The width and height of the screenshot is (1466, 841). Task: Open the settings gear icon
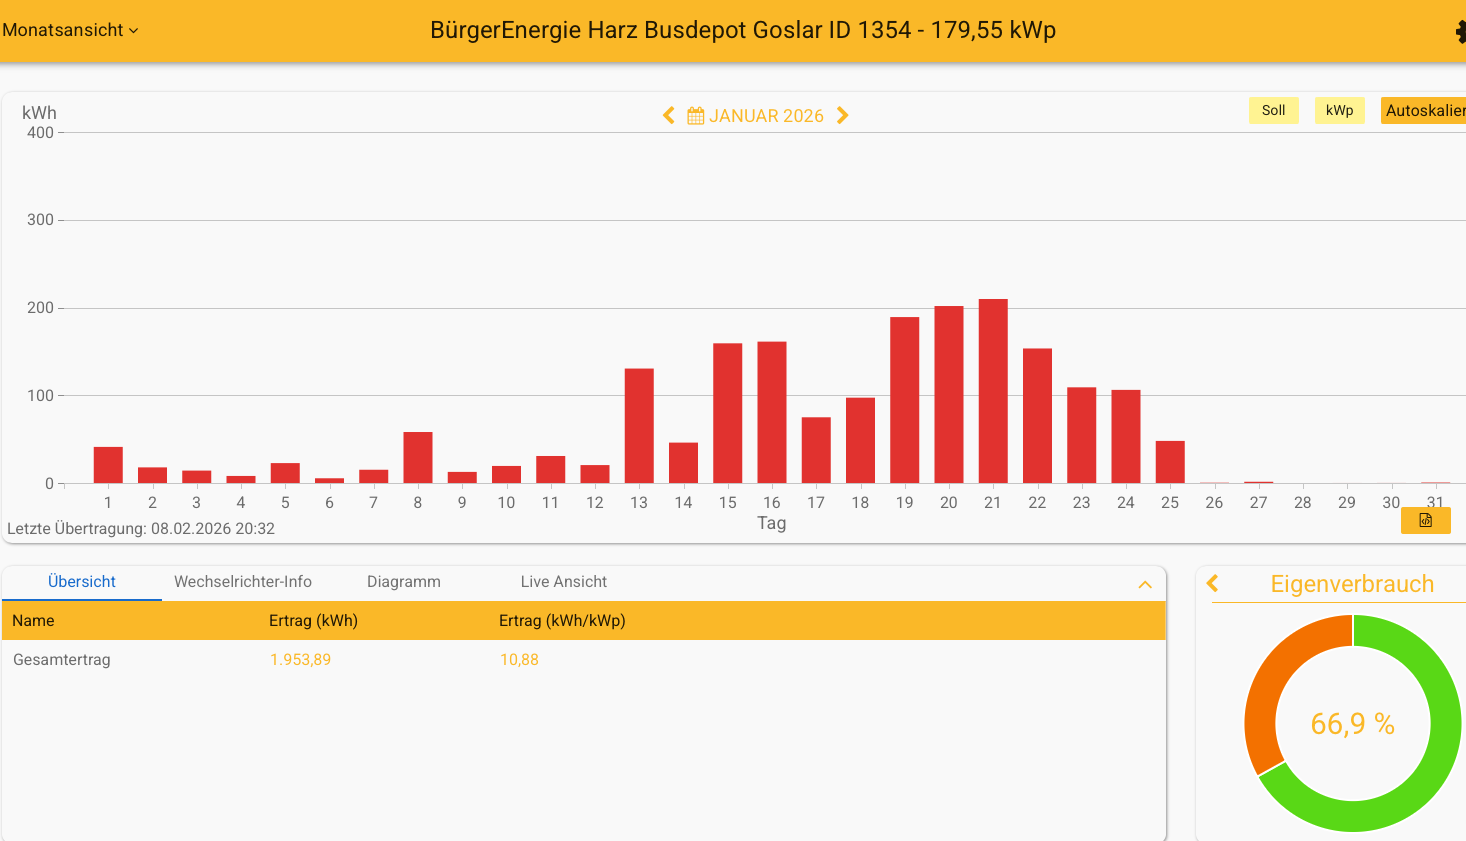pyautogui.click(x=1460, y=32)
